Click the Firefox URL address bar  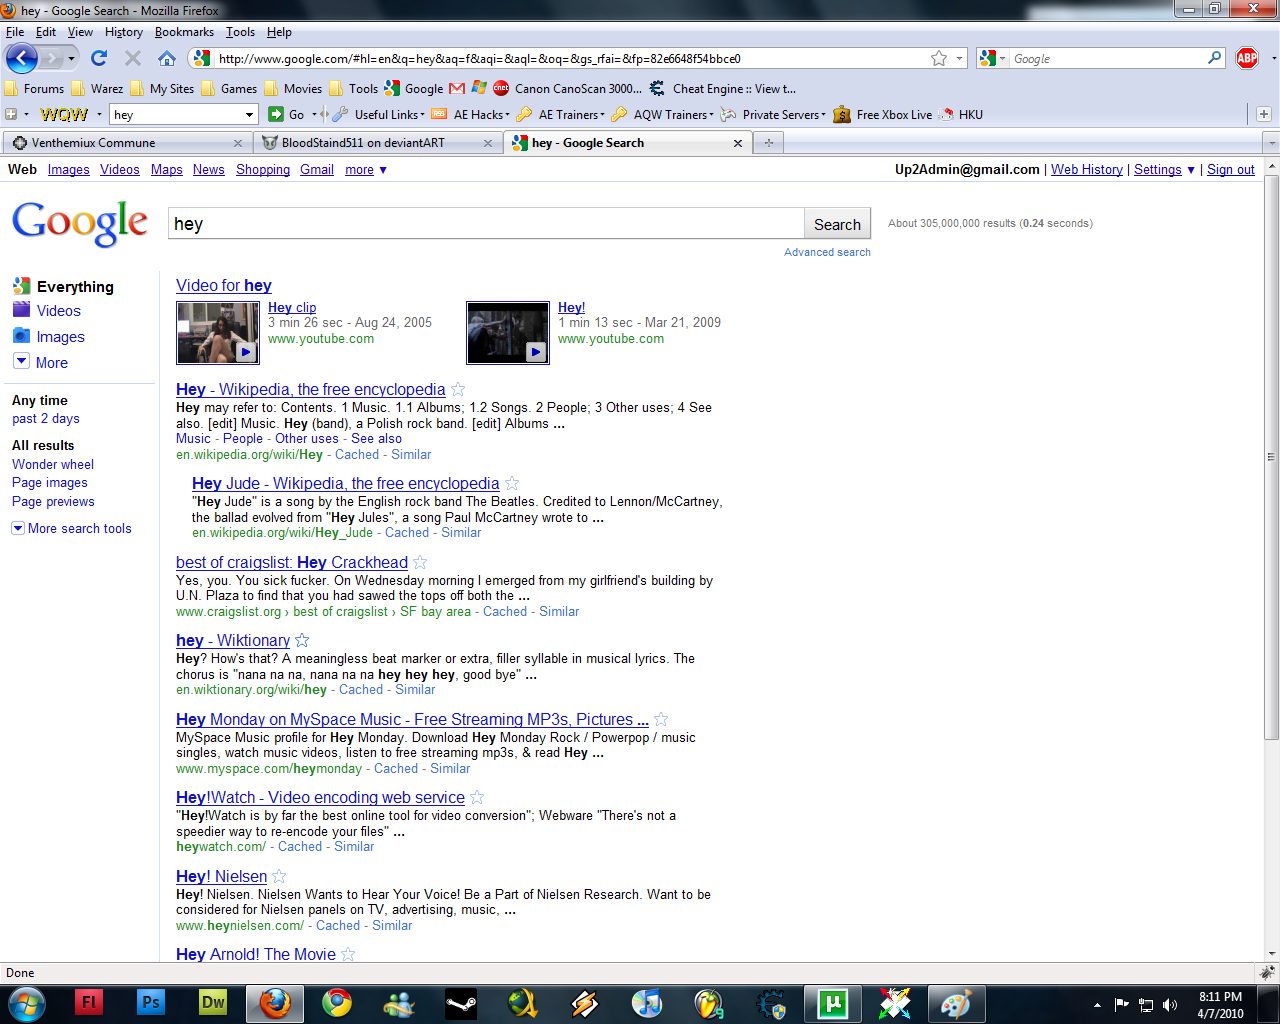pyautogui.click(x=572, y=58)
